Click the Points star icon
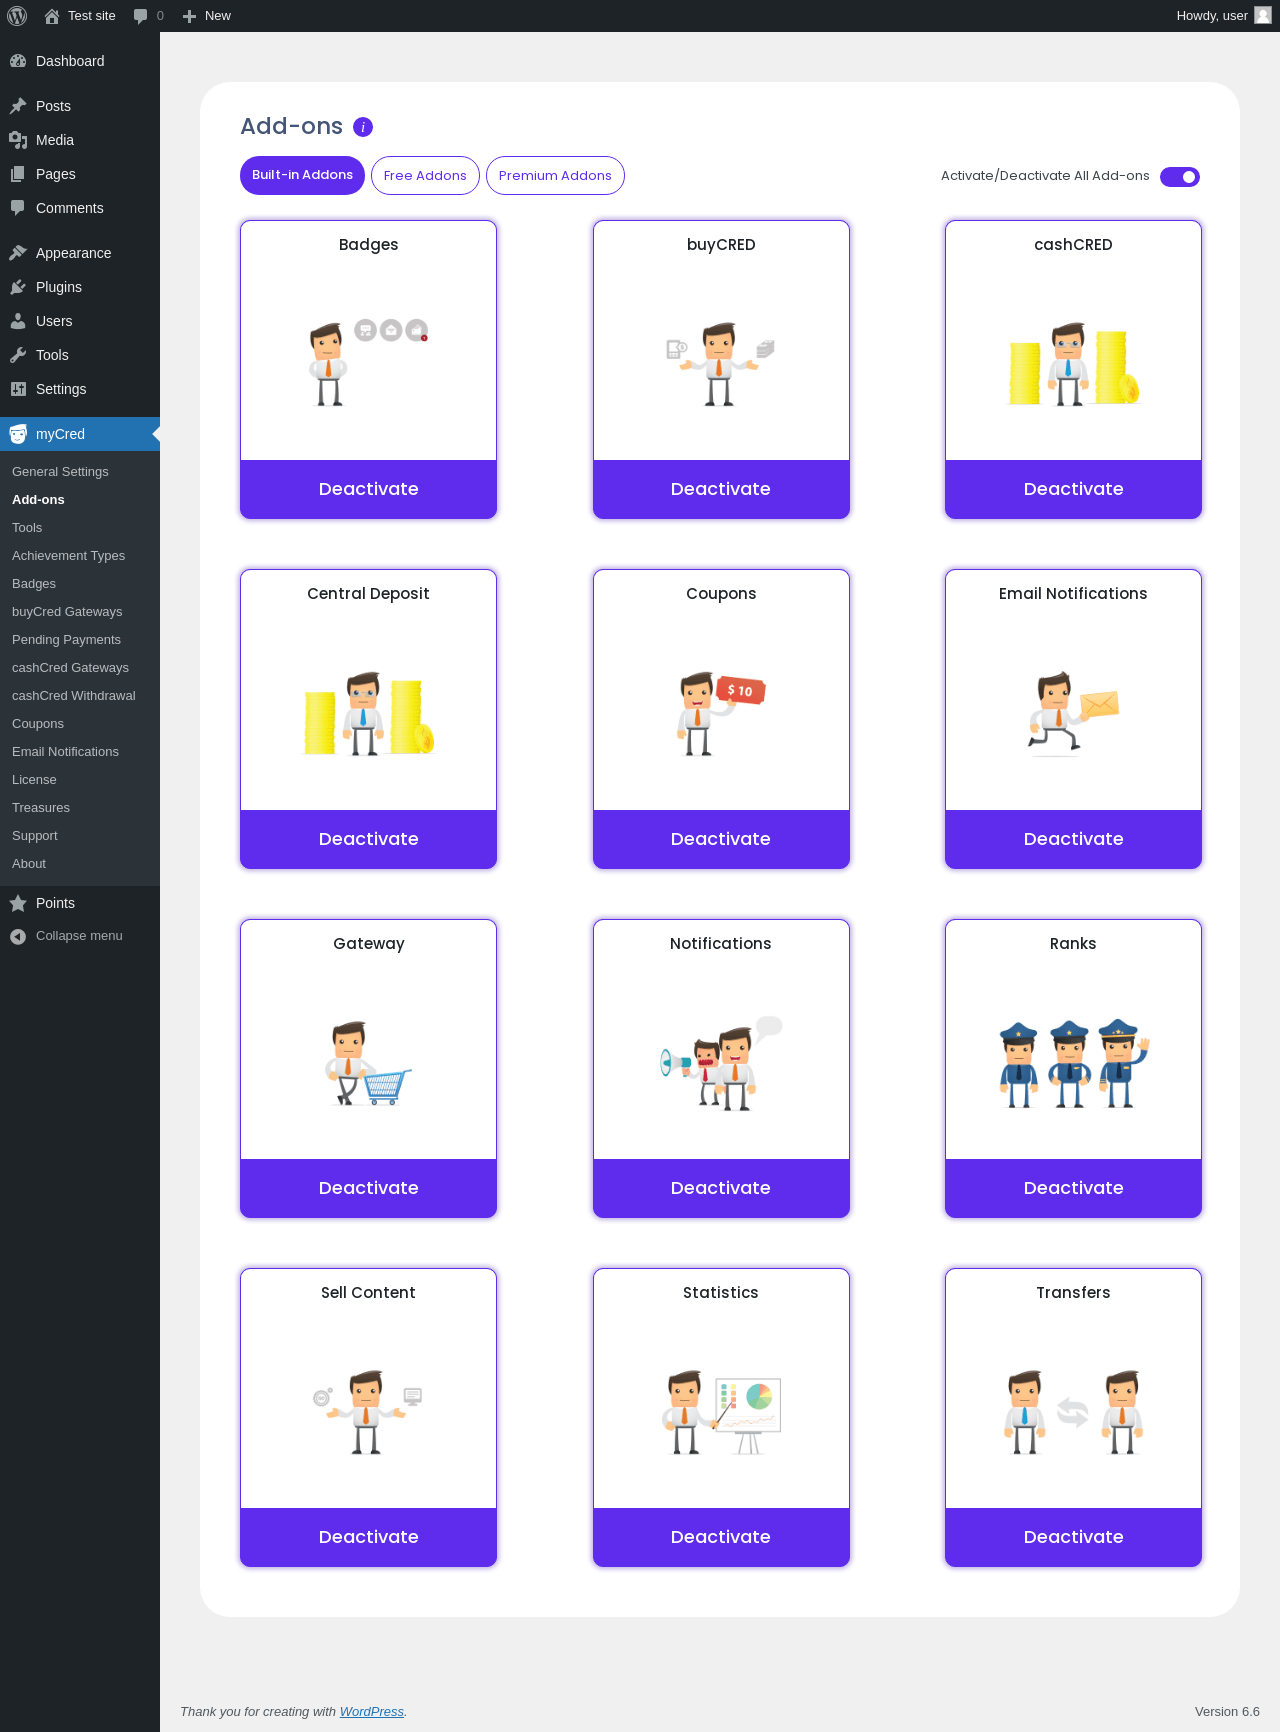 (x=18, y=903)
